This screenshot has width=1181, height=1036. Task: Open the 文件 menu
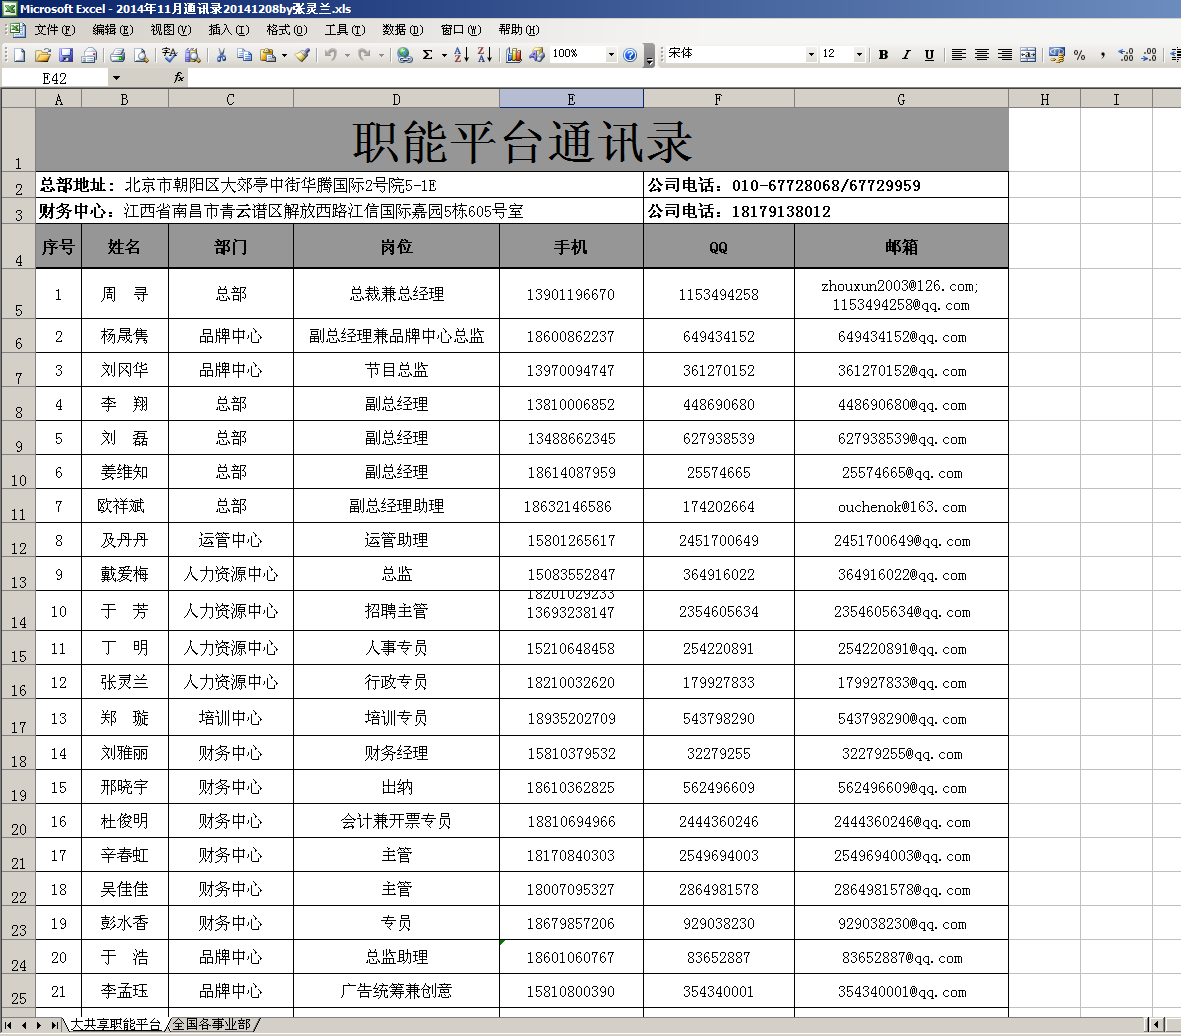(x=55, y=30)
